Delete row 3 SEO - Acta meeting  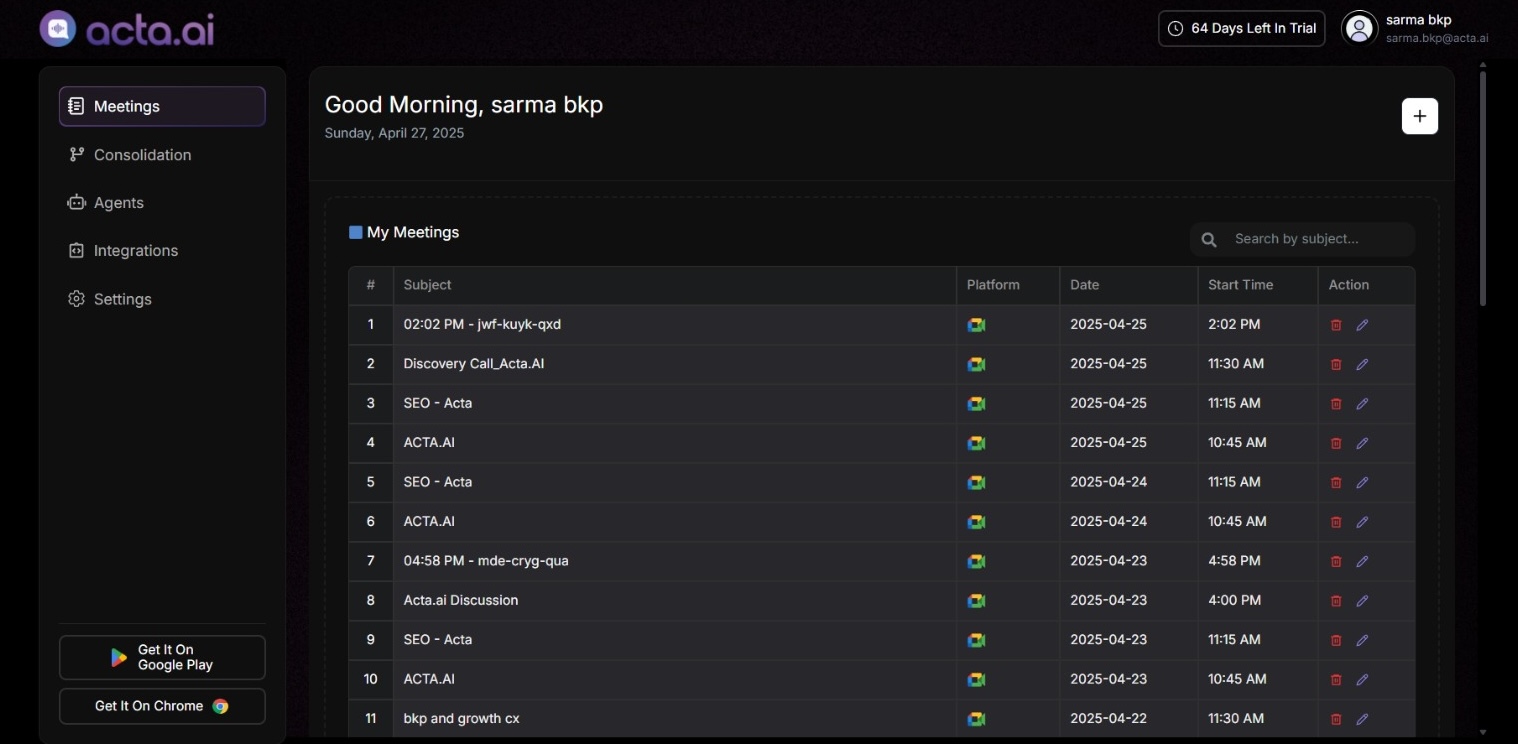tap(1336, 404)
